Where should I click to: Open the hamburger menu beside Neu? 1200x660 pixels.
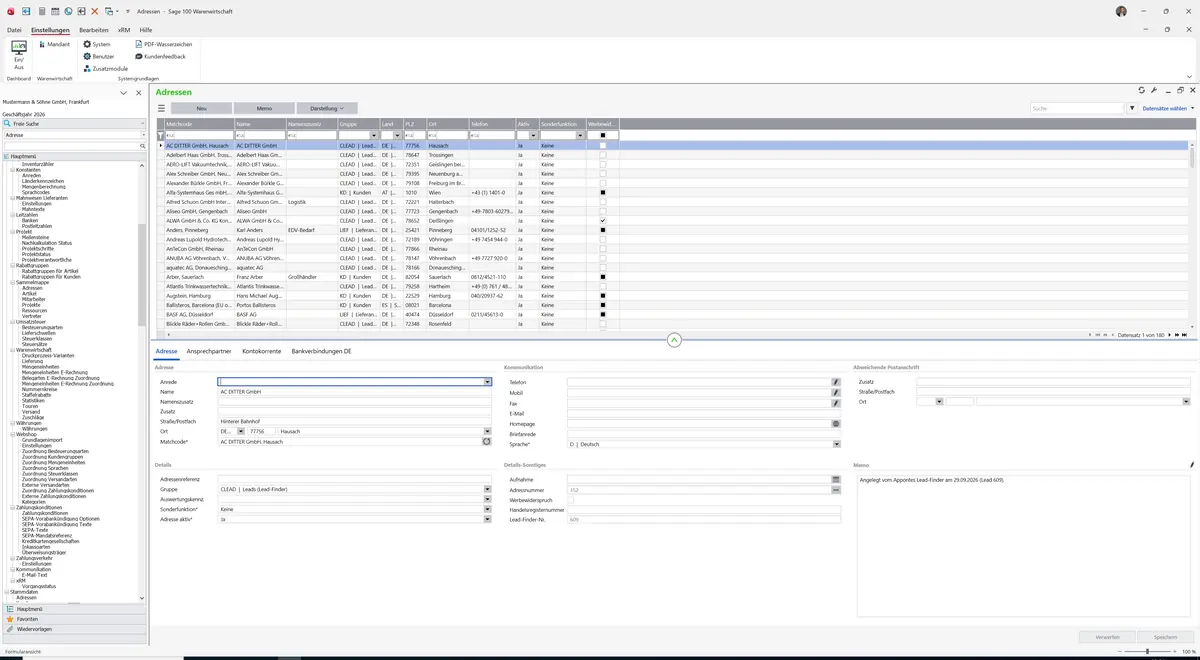tap(161, 108)
